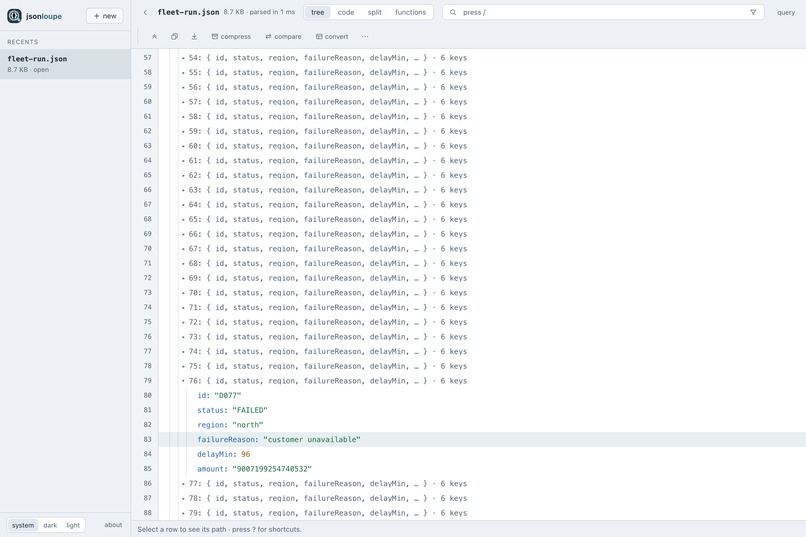806x537 pixels.
Task: Select the region: "north" row
Action: coord(482,425)
